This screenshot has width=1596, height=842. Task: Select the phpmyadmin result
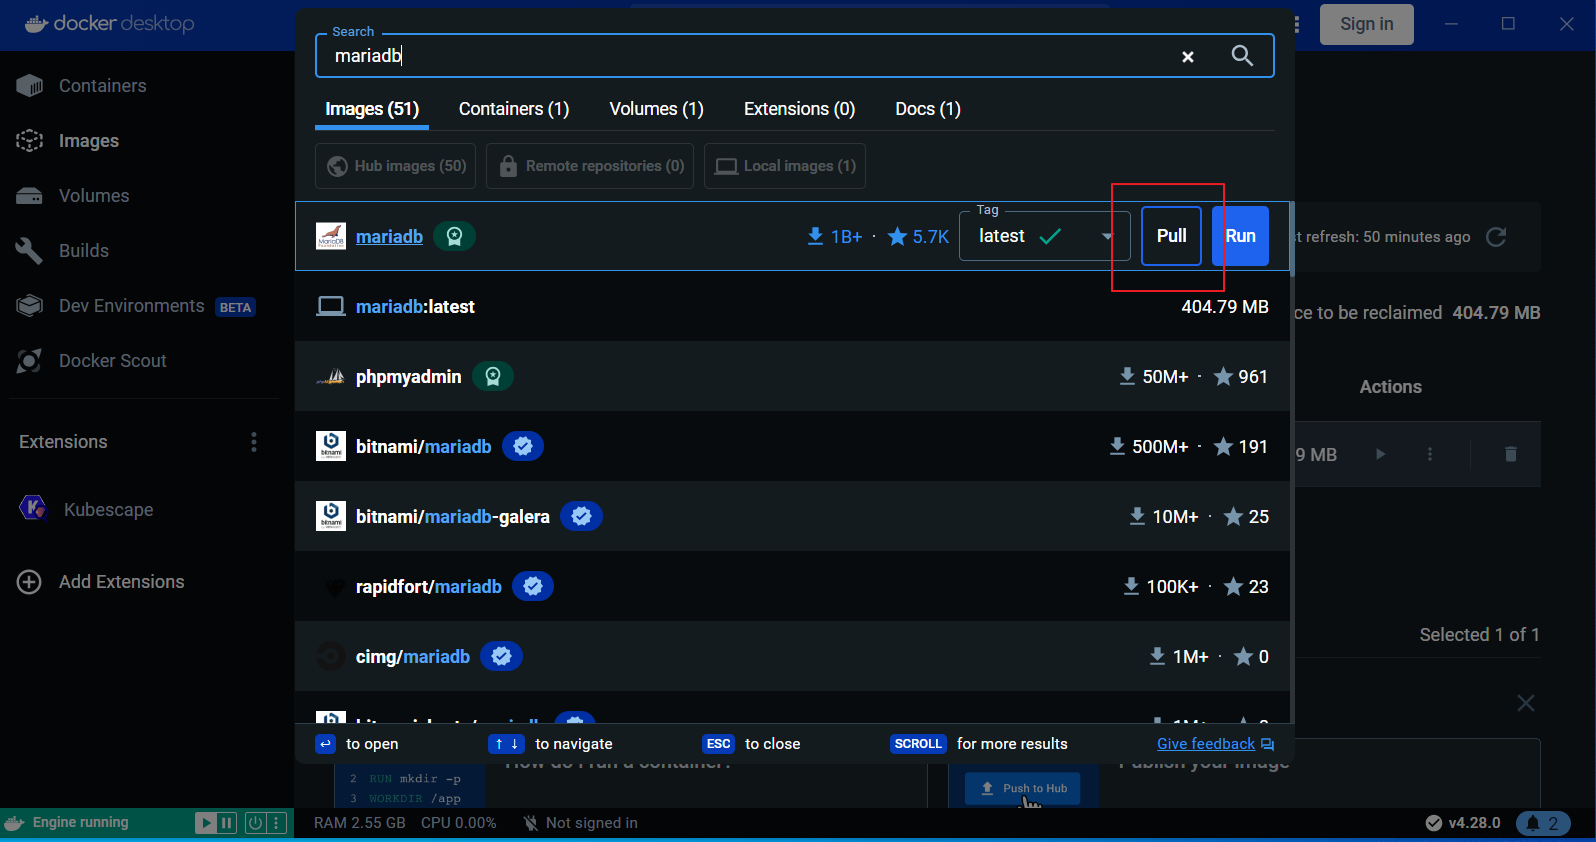(x=792, y=377)
